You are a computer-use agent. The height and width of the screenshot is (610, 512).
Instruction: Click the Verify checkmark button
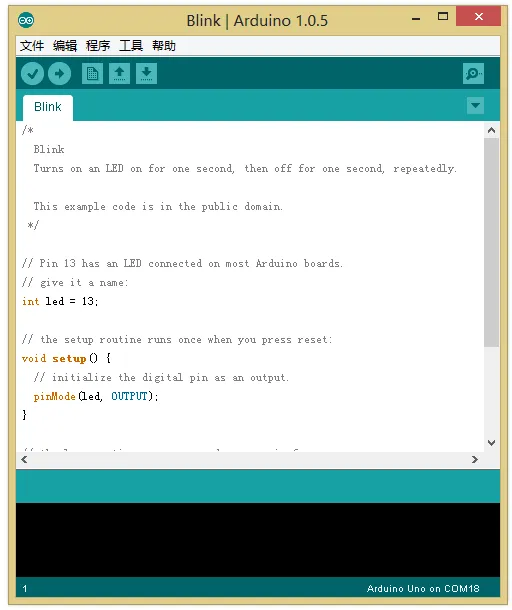[x=32, y=74]
